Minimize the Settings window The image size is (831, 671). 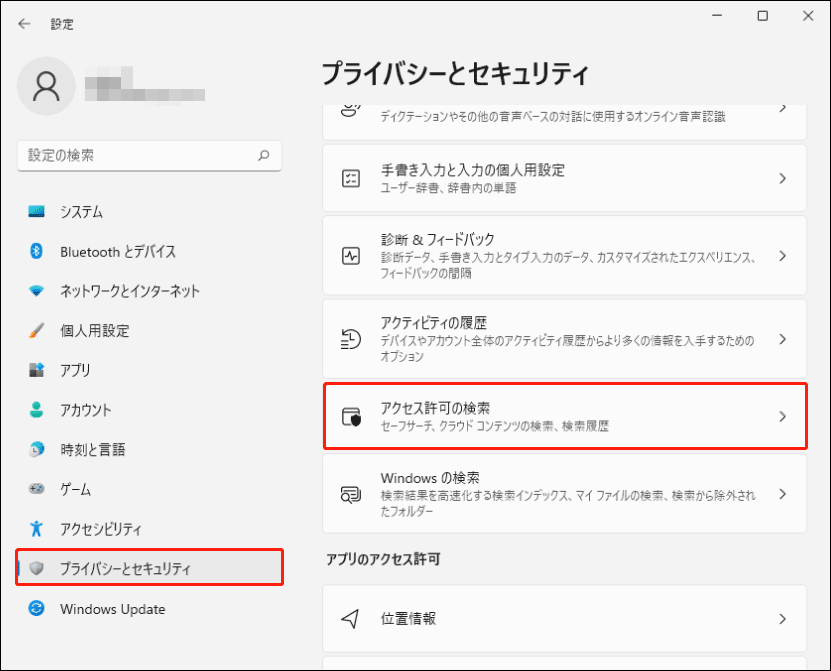pyautogui.click(x=717, y=16)
